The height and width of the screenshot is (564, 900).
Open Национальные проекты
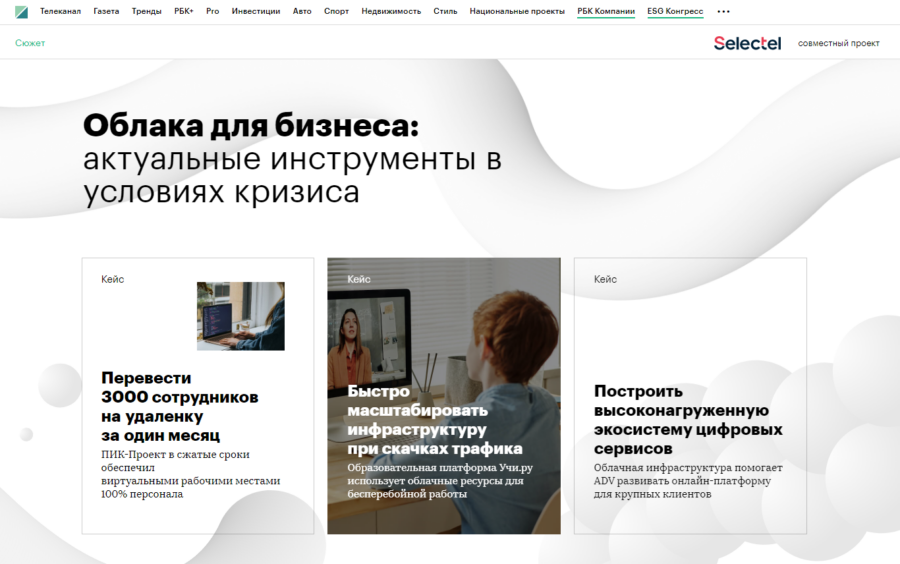pos(517,11)
